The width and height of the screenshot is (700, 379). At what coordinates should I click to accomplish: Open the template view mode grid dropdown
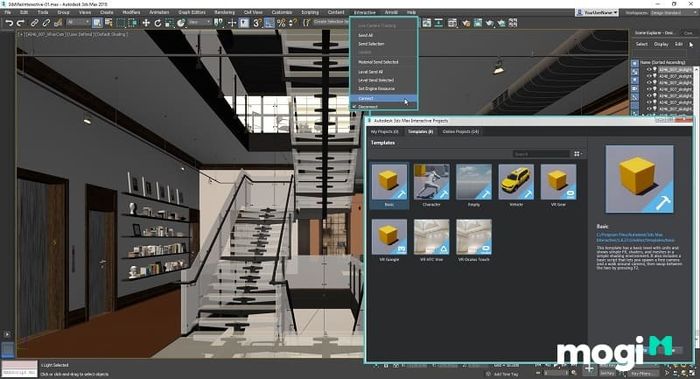[578, 154]
